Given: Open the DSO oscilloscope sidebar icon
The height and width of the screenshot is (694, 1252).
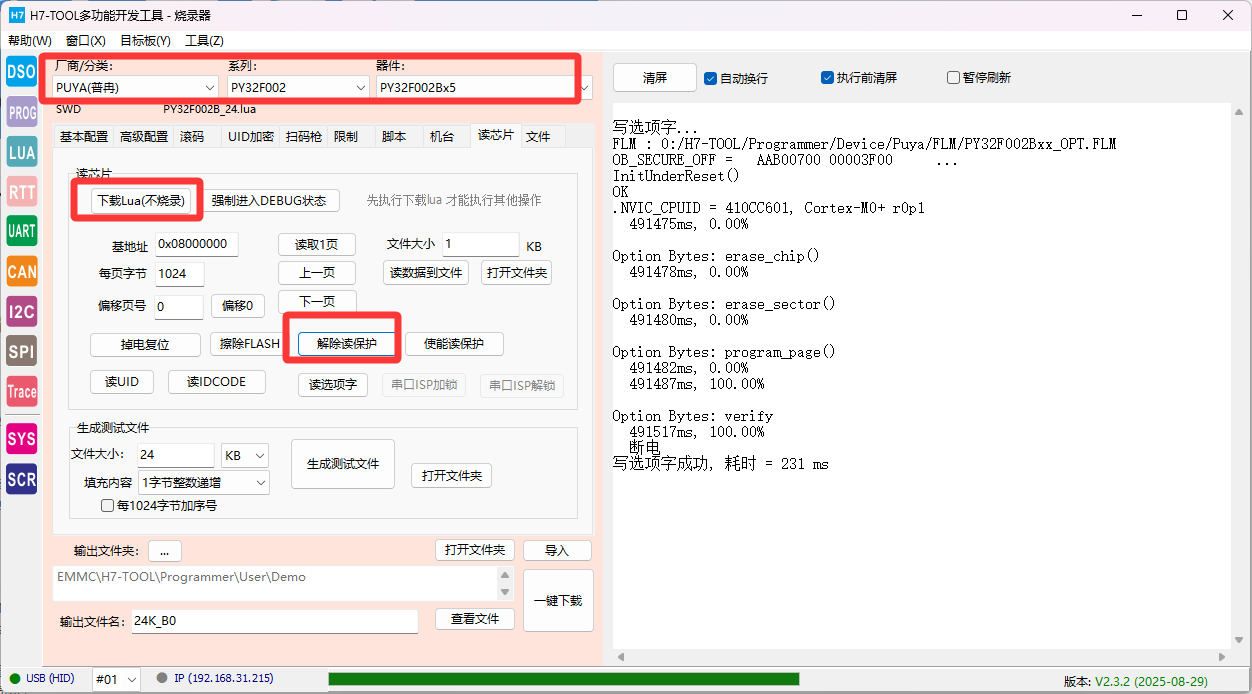Looking at the screenshot, I should 22,71.
